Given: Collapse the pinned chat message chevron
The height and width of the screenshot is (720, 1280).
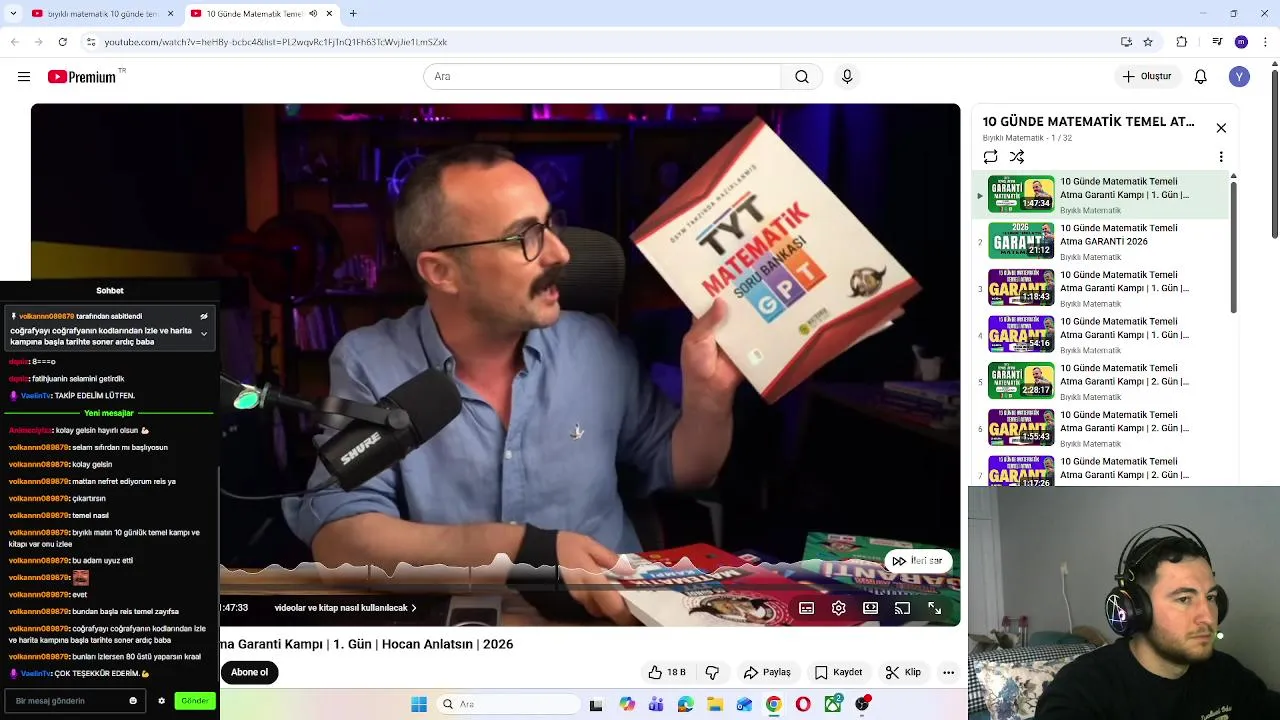Looking at the screenshot, I should coord(204,334).
